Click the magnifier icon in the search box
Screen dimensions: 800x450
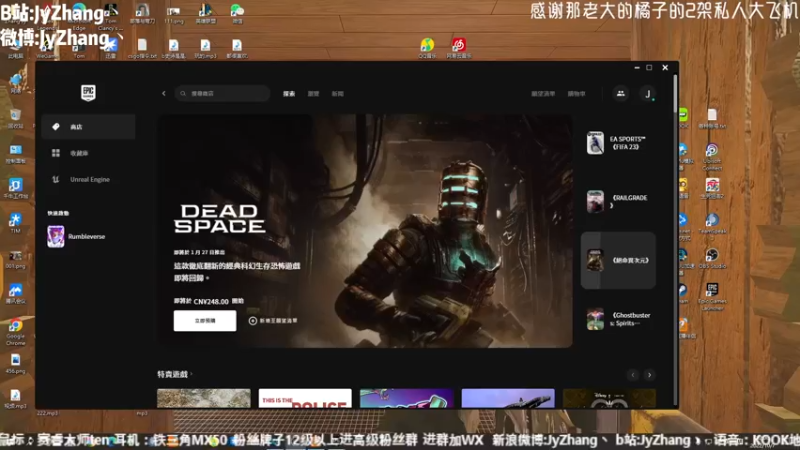pos(183,93)
